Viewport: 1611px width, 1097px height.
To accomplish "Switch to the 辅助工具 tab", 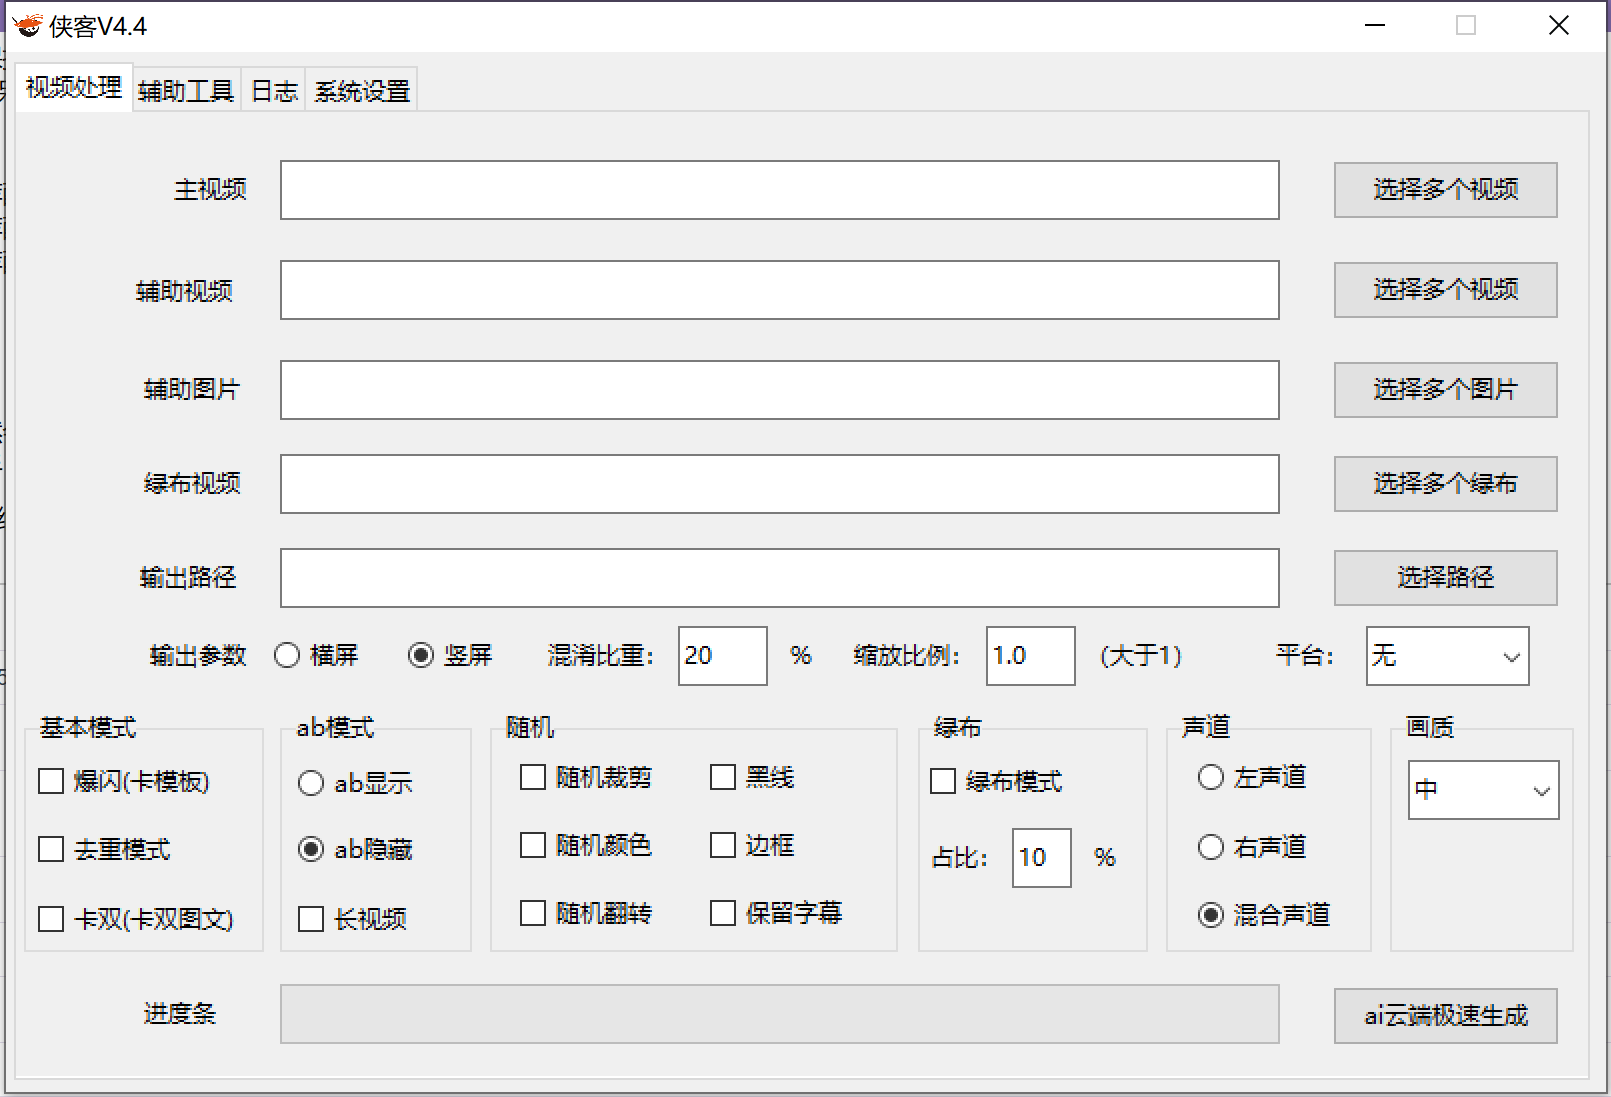I will coord(185,89).
